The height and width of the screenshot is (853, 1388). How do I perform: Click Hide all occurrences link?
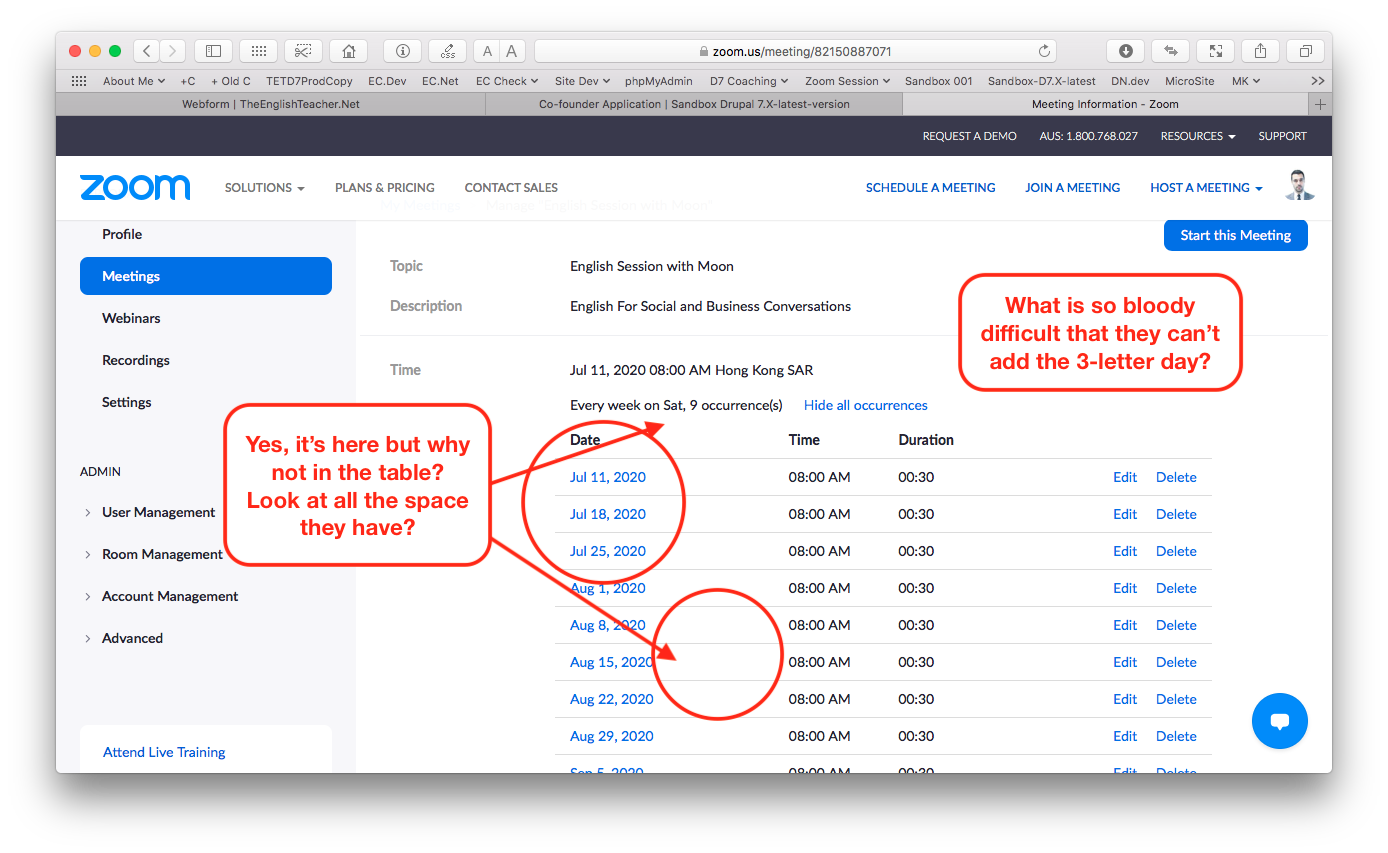click(x=865, y=405)
